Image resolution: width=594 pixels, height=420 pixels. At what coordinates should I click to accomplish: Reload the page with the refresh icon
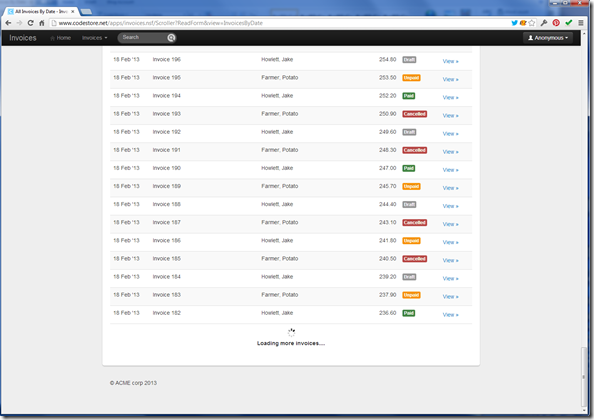pyautogui.click(x=31, y=23)
